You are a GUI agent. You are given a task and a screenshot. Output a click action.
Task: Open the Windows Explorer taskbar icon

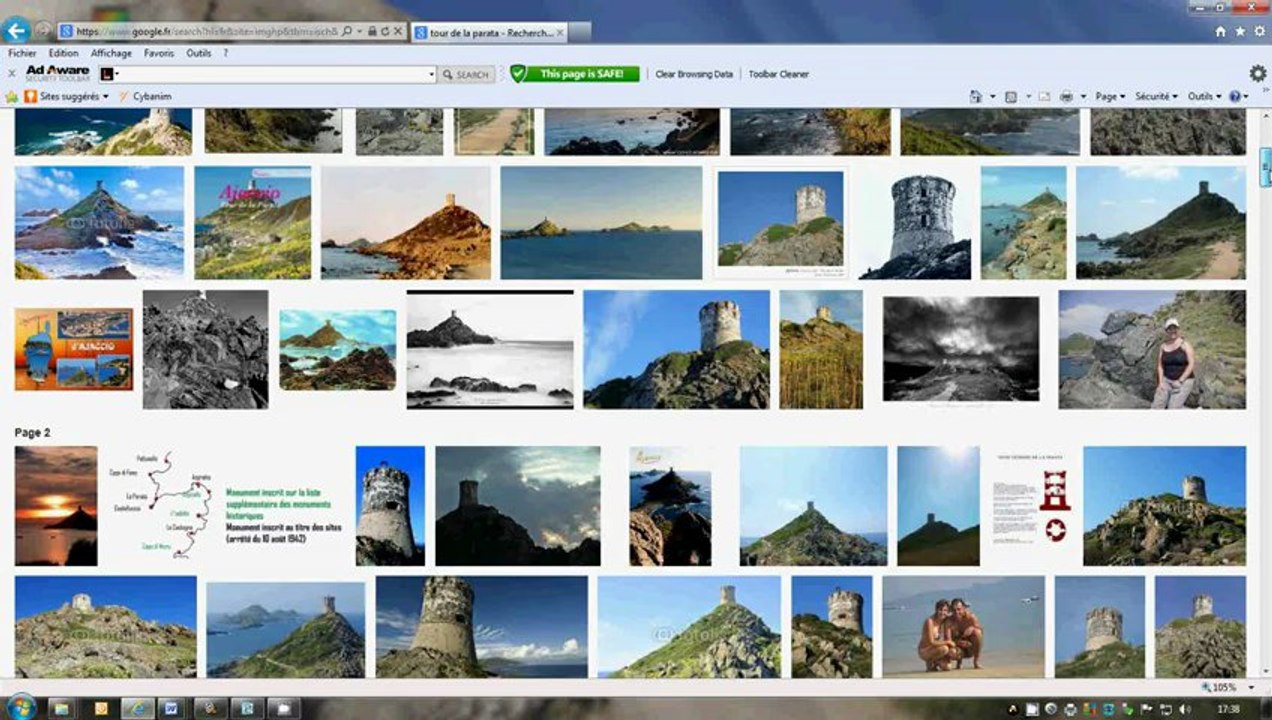coord(62,709)
